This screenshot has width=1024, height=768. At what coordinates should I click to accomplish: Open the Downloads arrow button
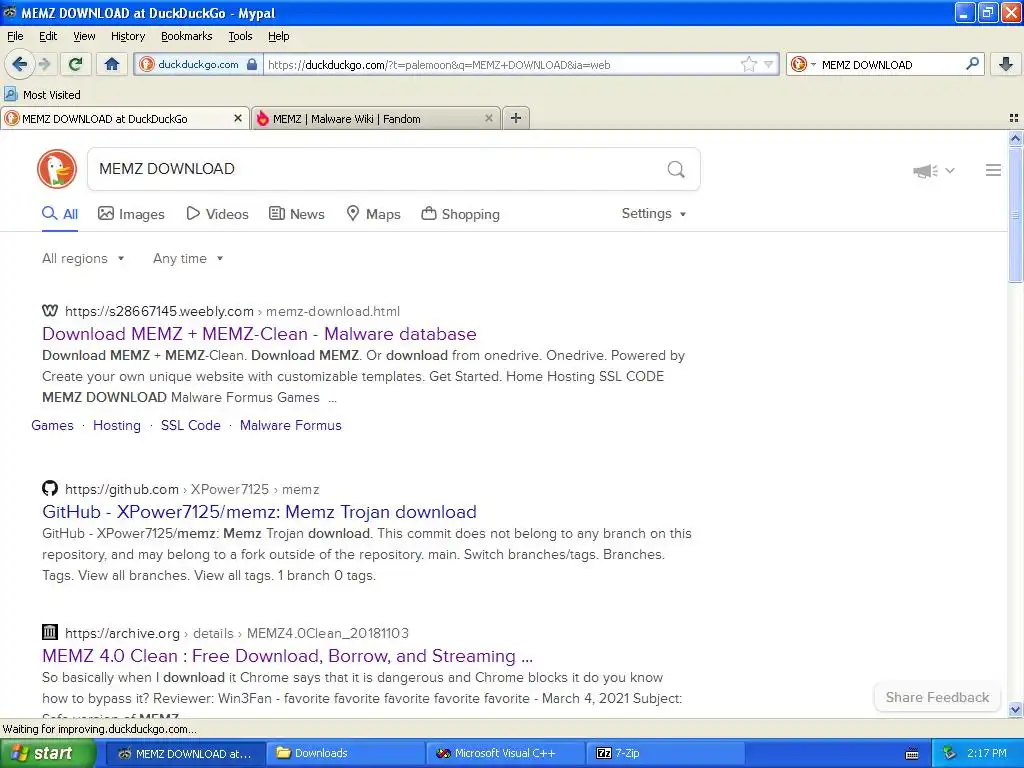point(1006,64)
